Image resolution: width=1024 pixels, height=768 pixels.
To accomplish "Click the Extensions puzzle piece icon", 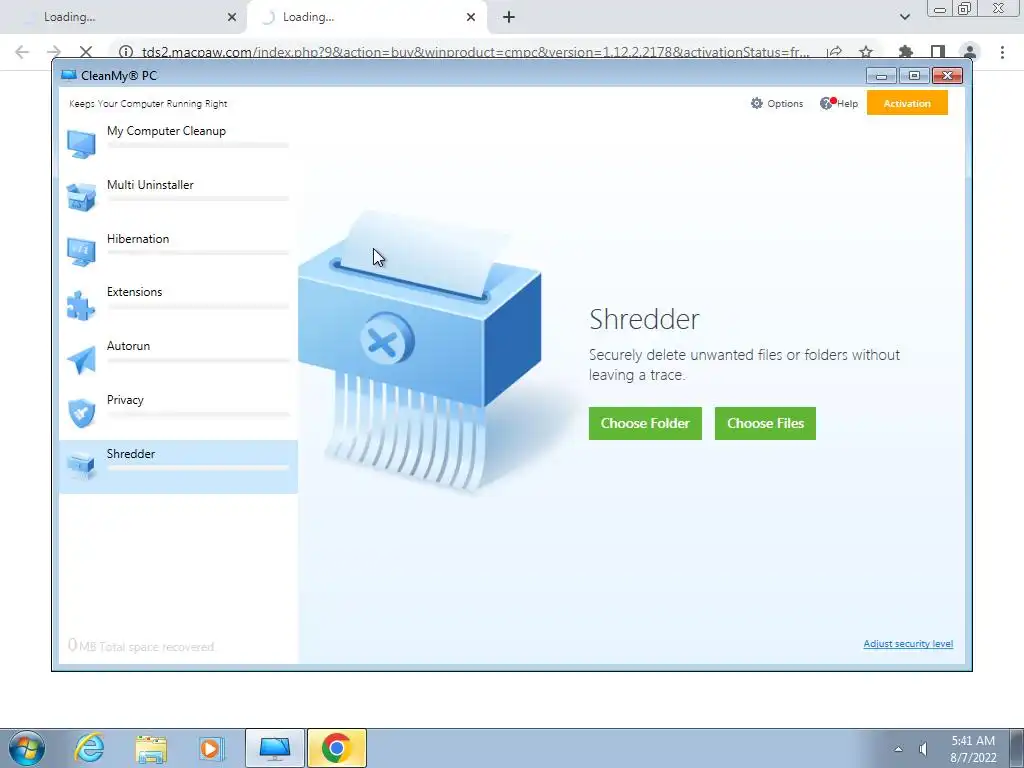I will click(x=81, y=305).
